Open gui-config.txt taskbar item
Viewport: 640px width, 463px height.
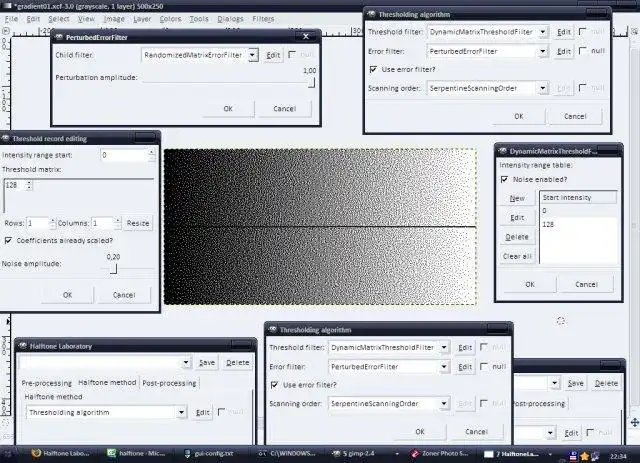tap(210, 453)
